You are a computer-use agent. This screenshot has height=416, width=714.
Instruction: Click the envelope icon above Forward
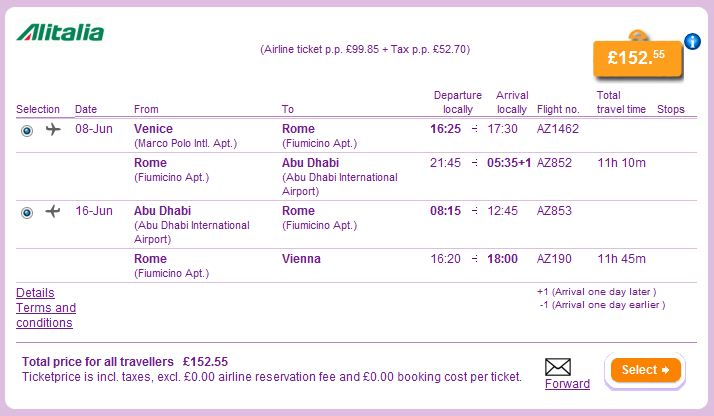(557, 367)
